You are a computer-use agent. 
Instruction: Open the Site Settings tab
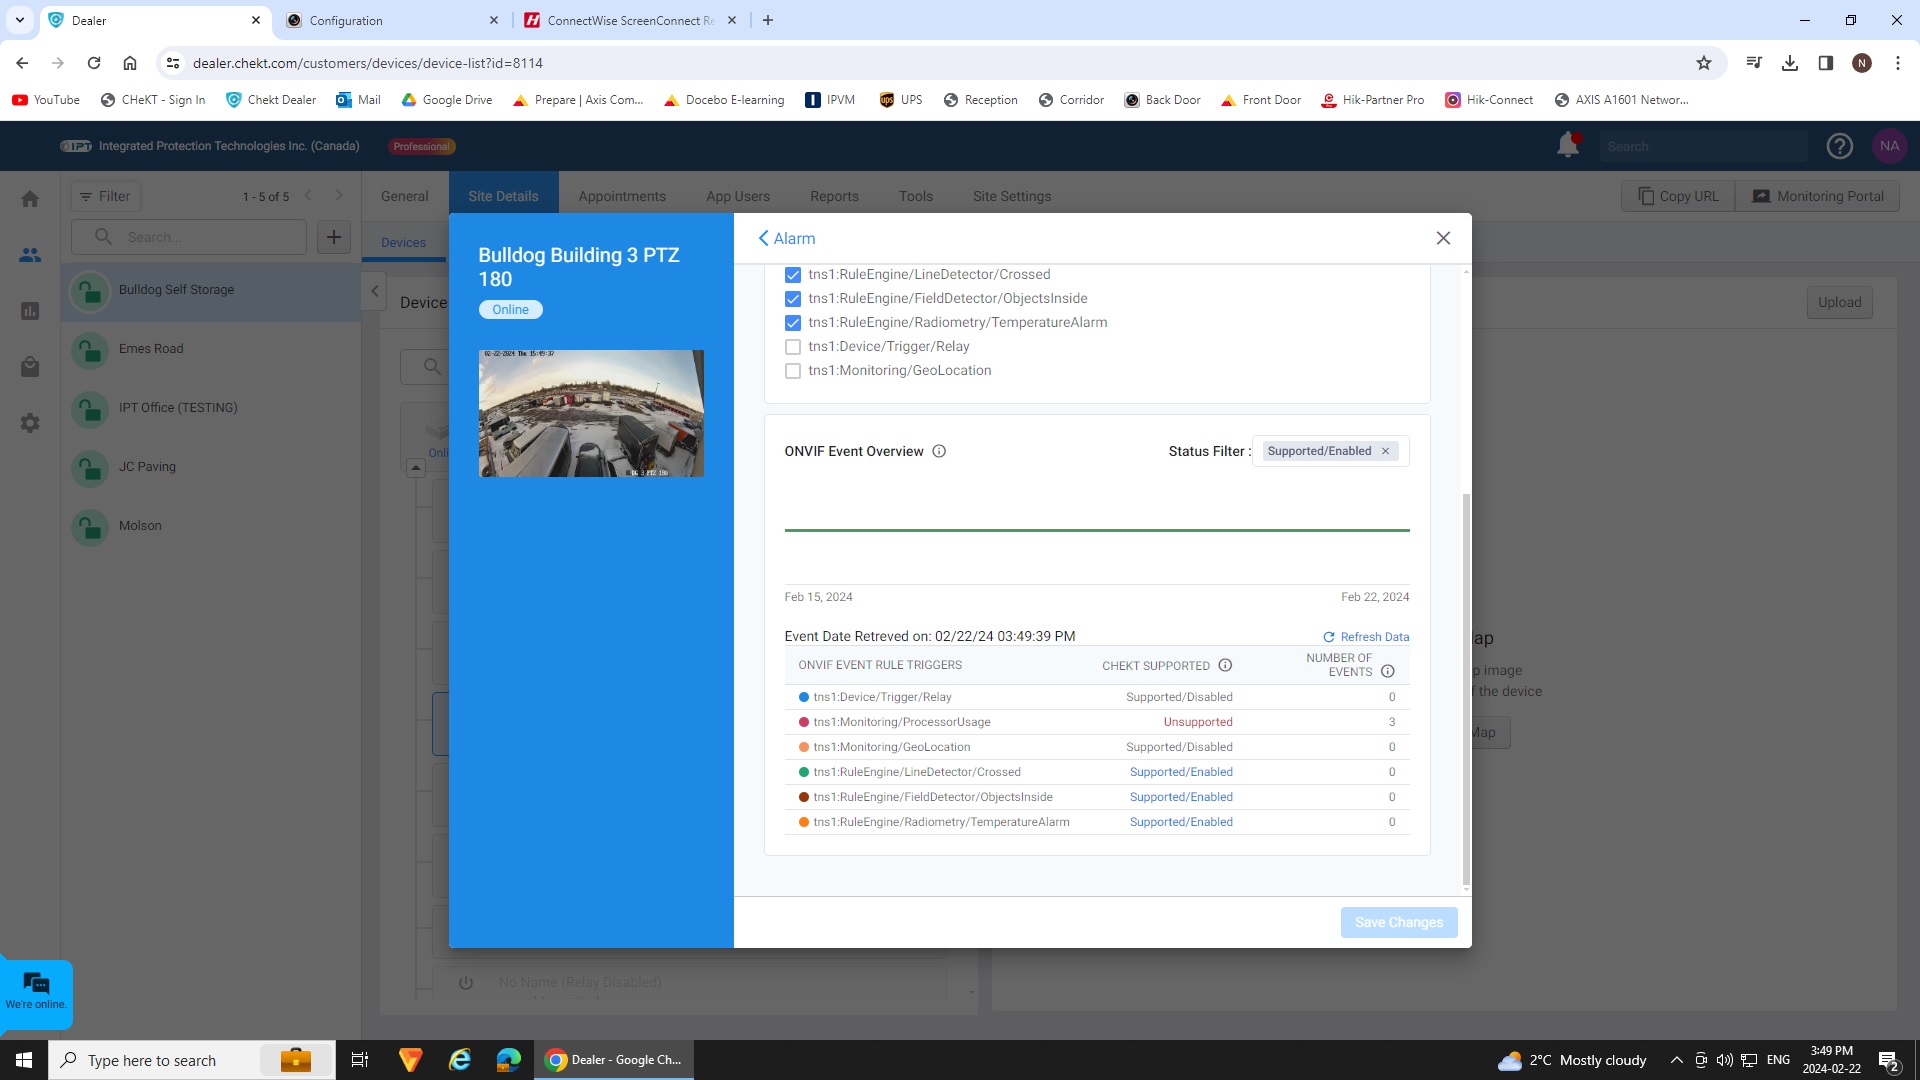pyautogui.click(x=1011, y=196)
